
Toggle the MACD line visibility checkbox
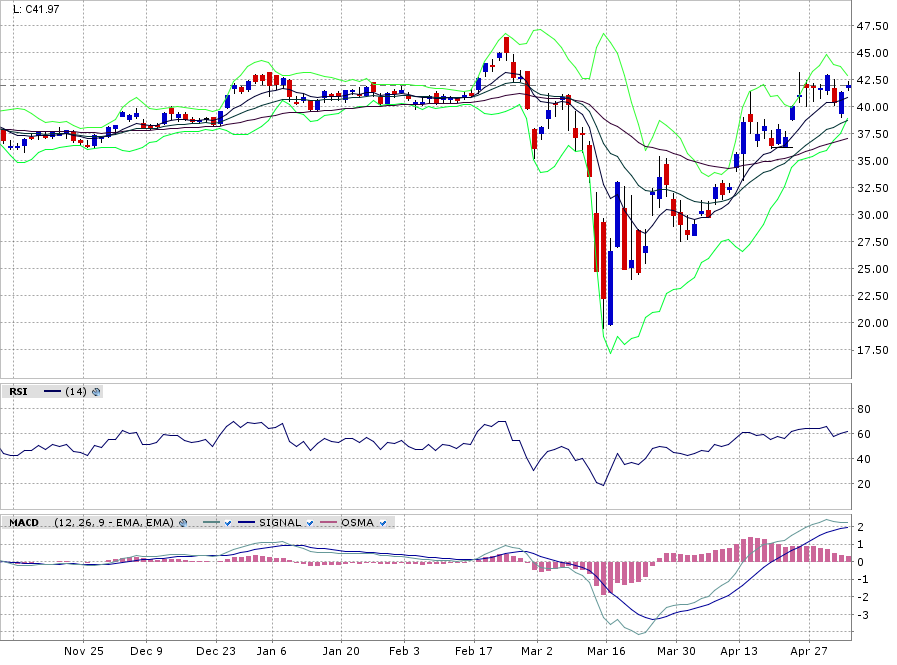click(x=228, y=522)
